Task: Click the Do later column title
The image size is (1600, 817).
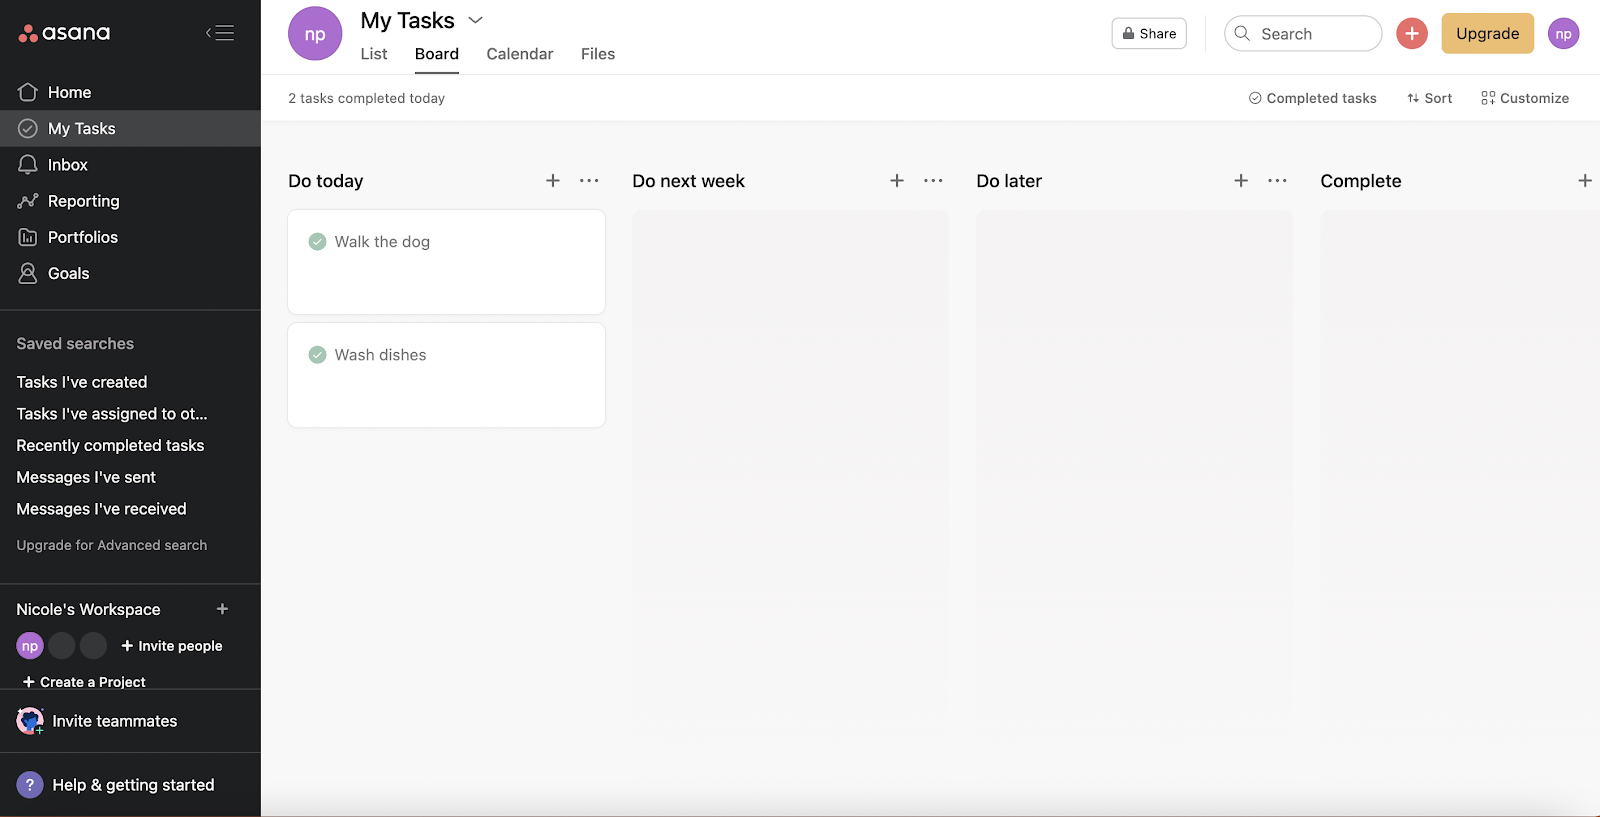Action: (x=1009, y=181)
